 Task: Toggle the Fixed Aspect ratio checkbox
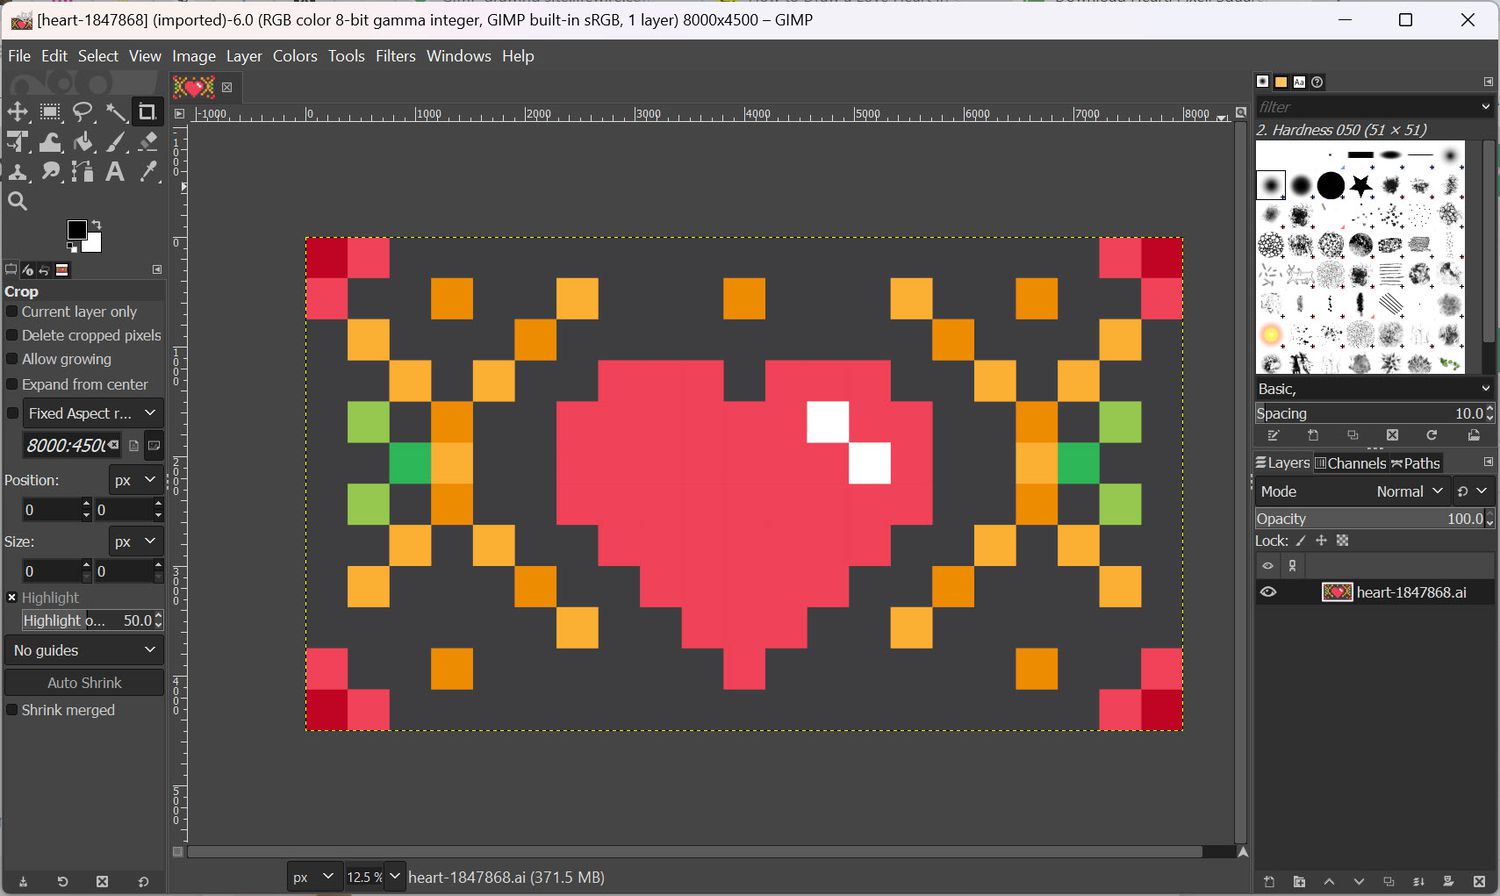(x=12, y=413)
